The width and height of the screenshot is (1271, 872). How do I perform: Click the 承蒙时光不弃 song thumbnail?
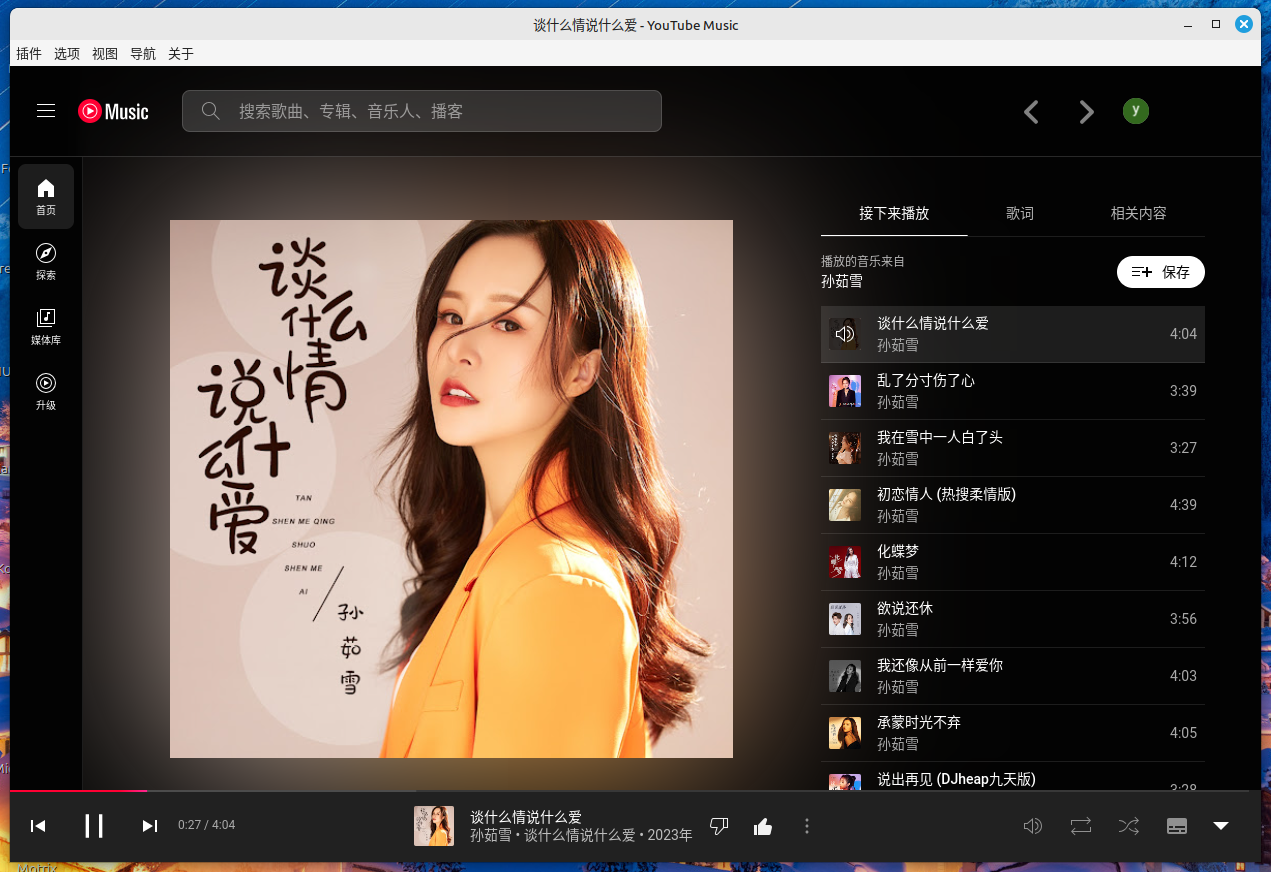(x=845, y=733)
